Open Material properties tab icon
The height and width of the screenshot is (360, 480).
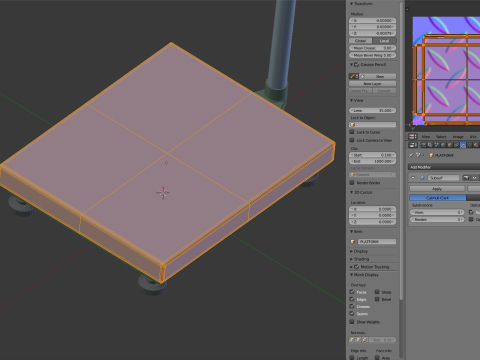click(x=476, y=145)
